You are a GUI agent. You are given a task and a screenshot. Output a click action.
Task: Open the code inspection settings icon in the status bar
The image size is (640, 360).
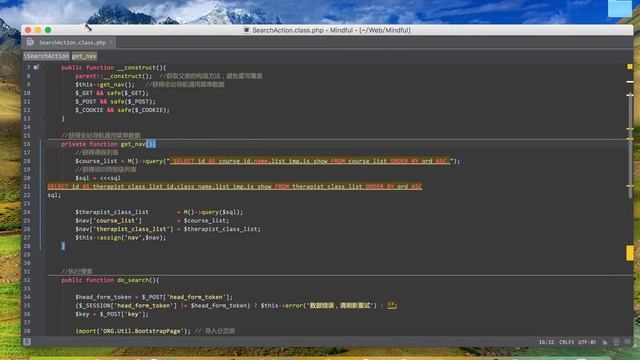pyautogui.click(x=616, y=342)
